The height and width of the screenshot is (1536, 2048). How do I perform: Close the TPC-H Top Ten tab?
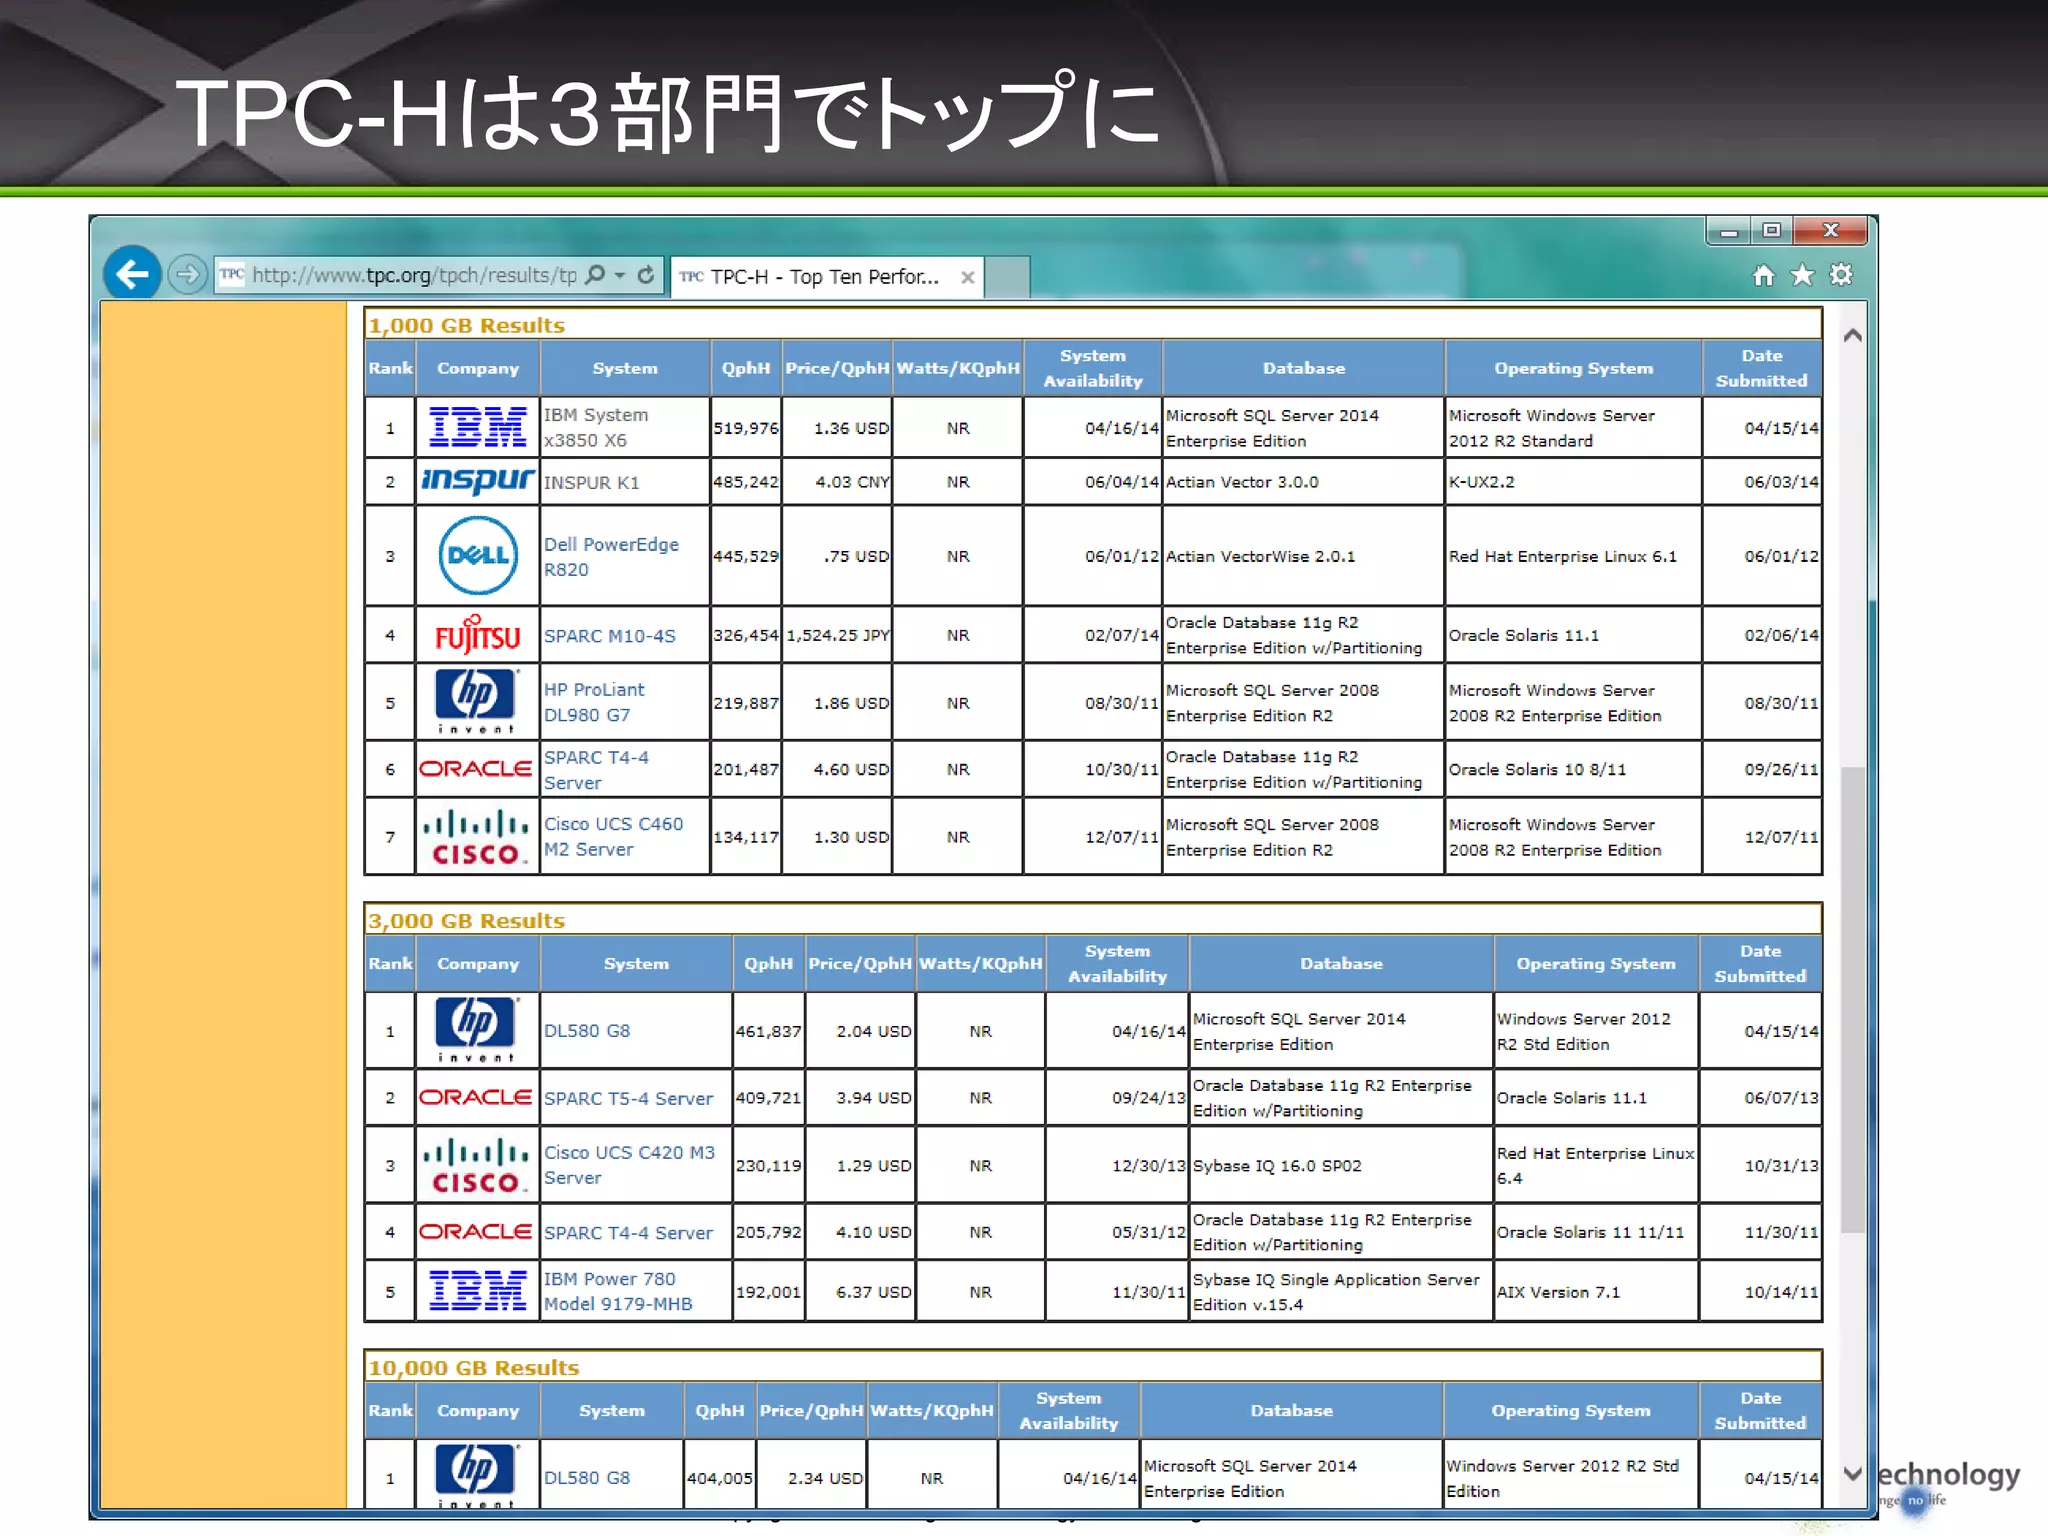tap(967, 278)
